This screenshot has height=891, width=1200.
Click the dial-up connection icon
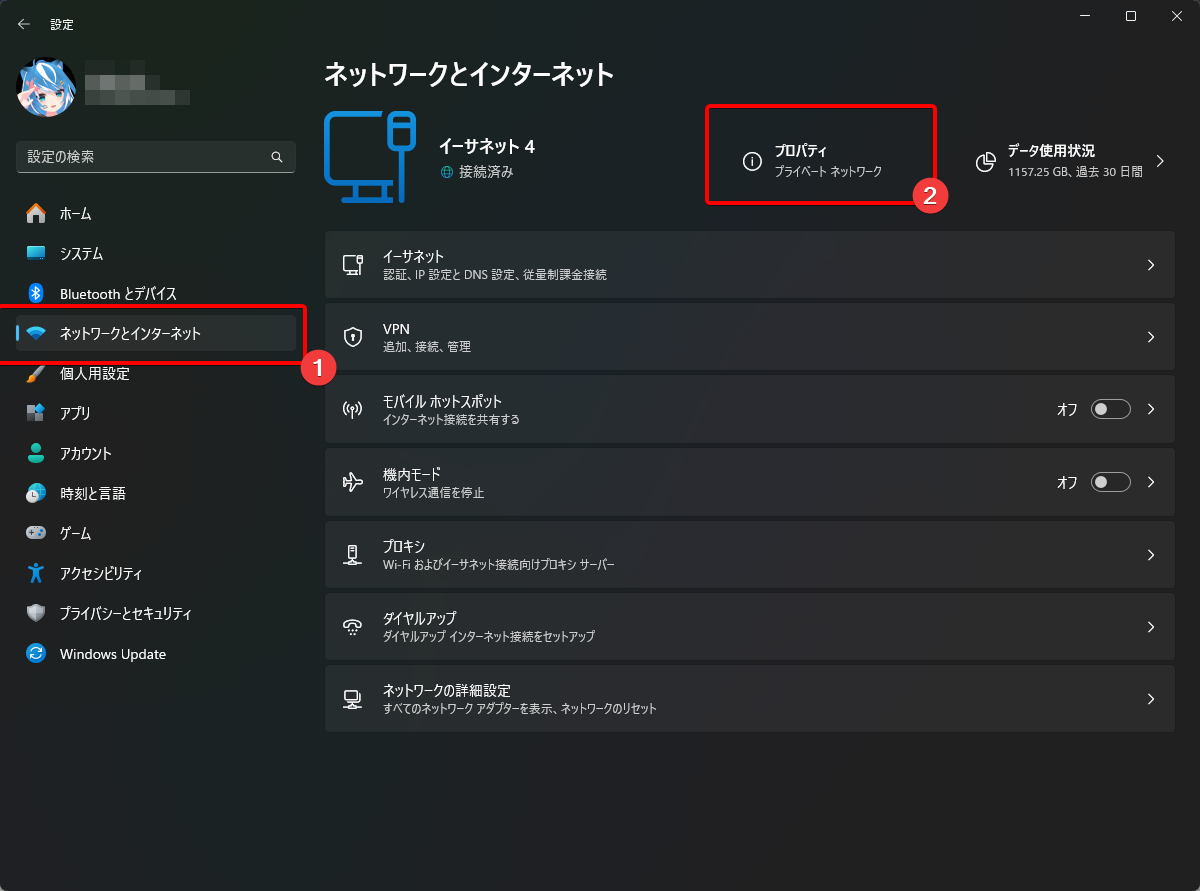click(x=353, y=626)
